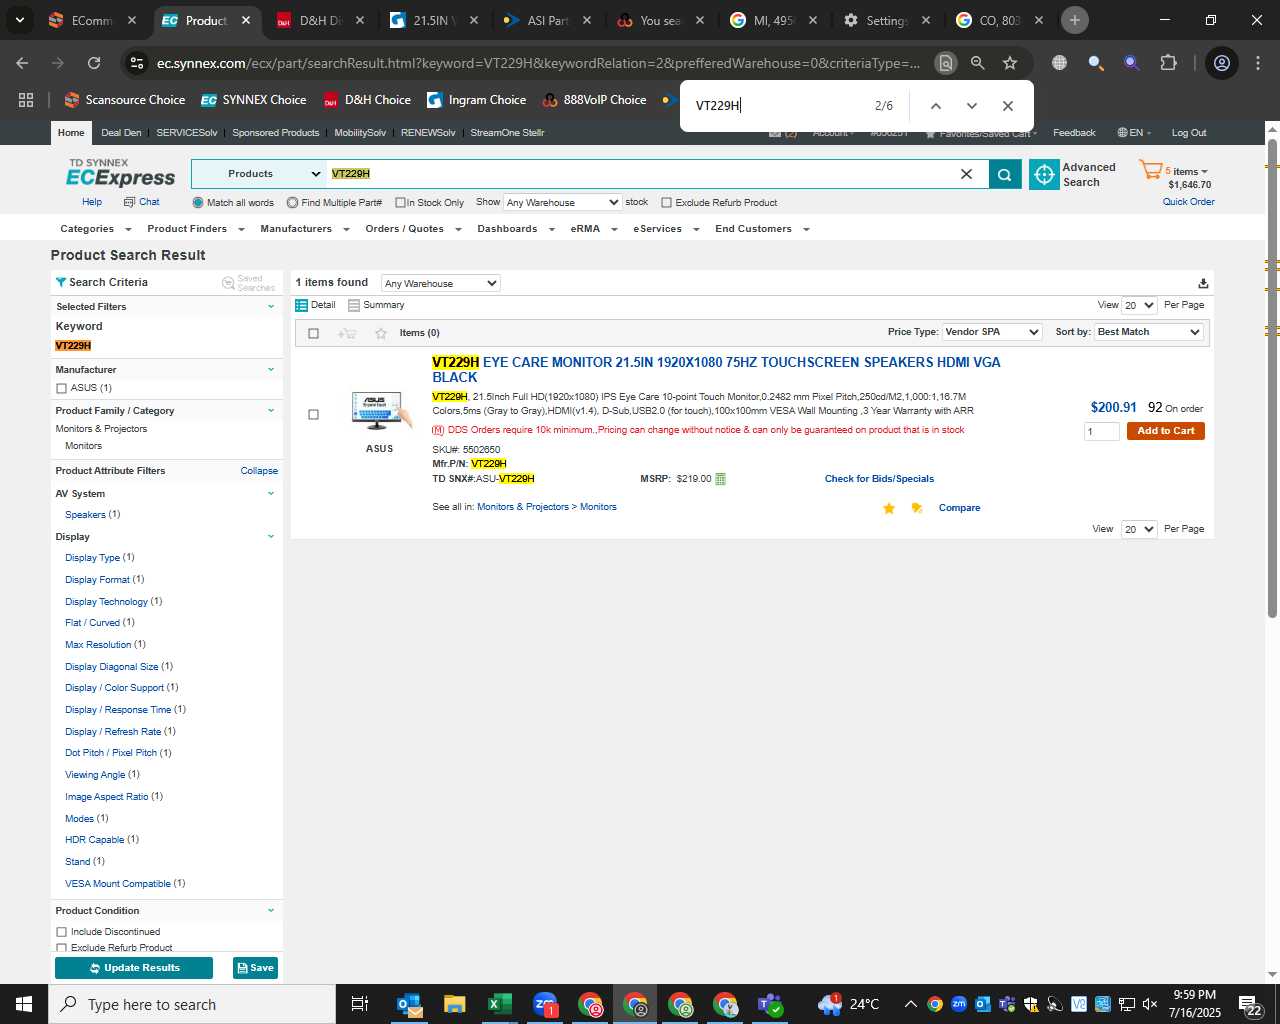
Task: Open new browser tab
Action: click(1075, 20)
